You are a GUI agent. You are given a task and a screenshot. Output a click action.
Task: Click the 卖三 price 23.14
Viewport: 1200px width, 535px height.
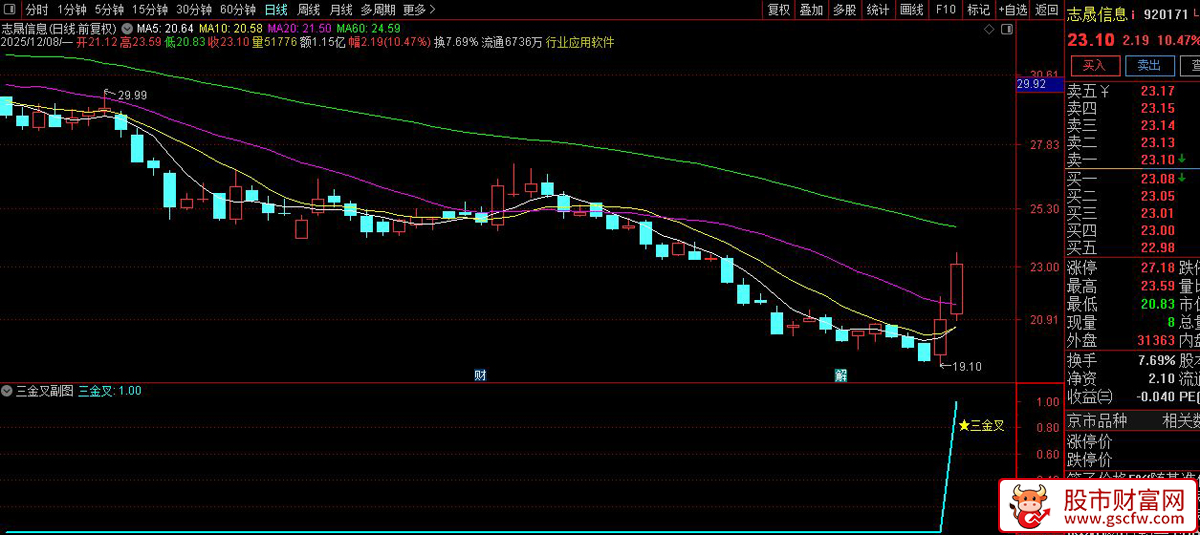point(1157,125)
